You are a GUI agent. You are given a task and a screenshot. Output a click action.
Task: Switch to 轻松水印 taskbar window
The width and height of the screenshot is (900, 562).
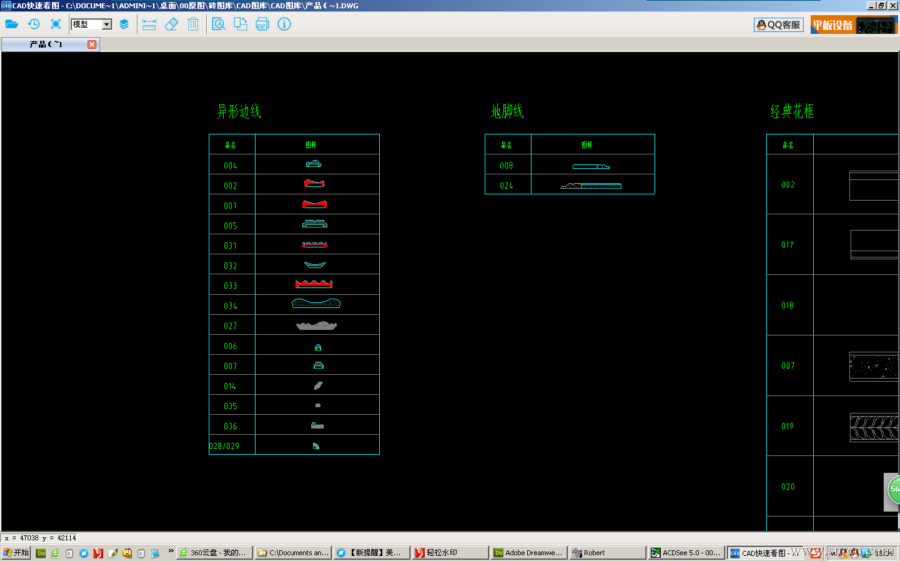(x=449, y=553)
